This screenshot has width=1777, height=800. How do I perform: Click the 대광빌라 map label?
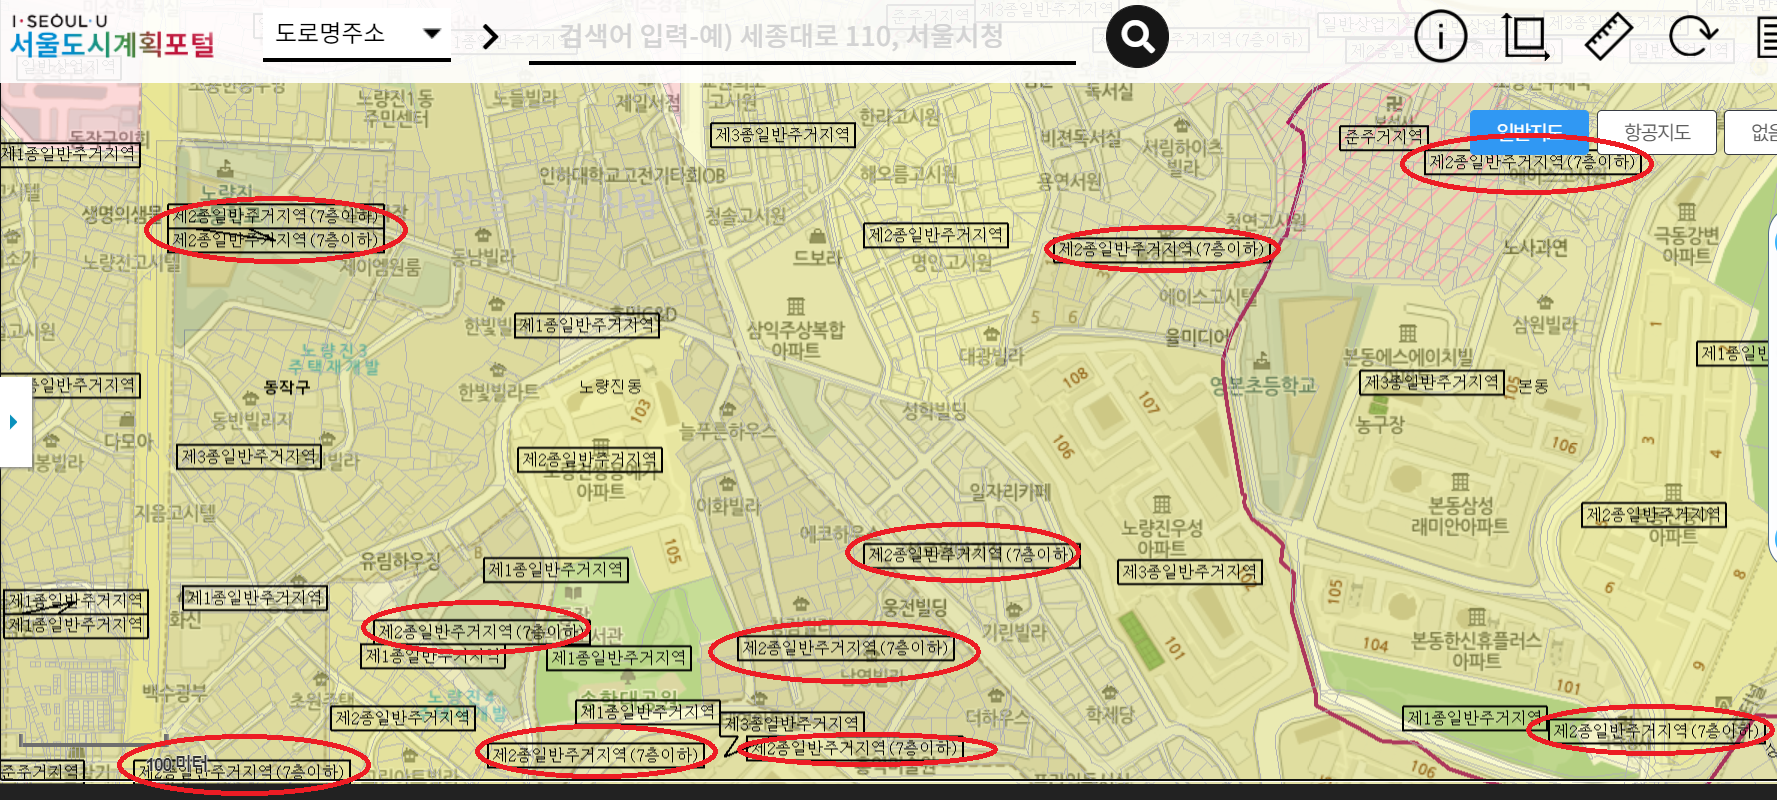point(991,356)
